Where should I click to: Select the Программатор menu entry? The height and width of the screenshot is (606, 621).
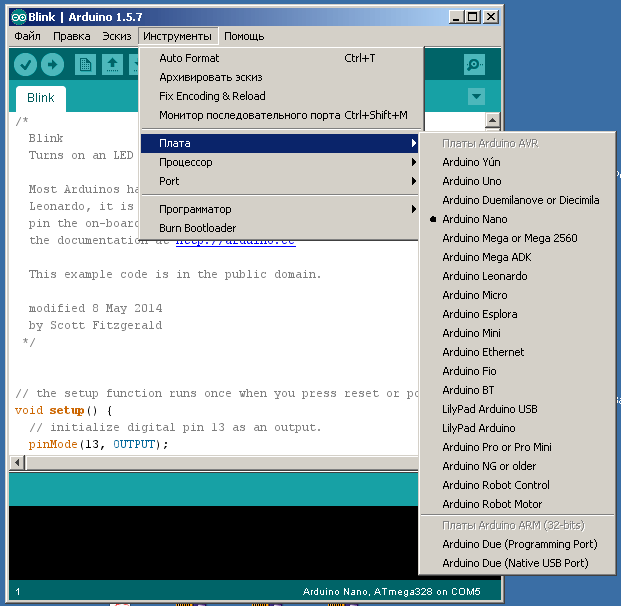pos(280,209)
